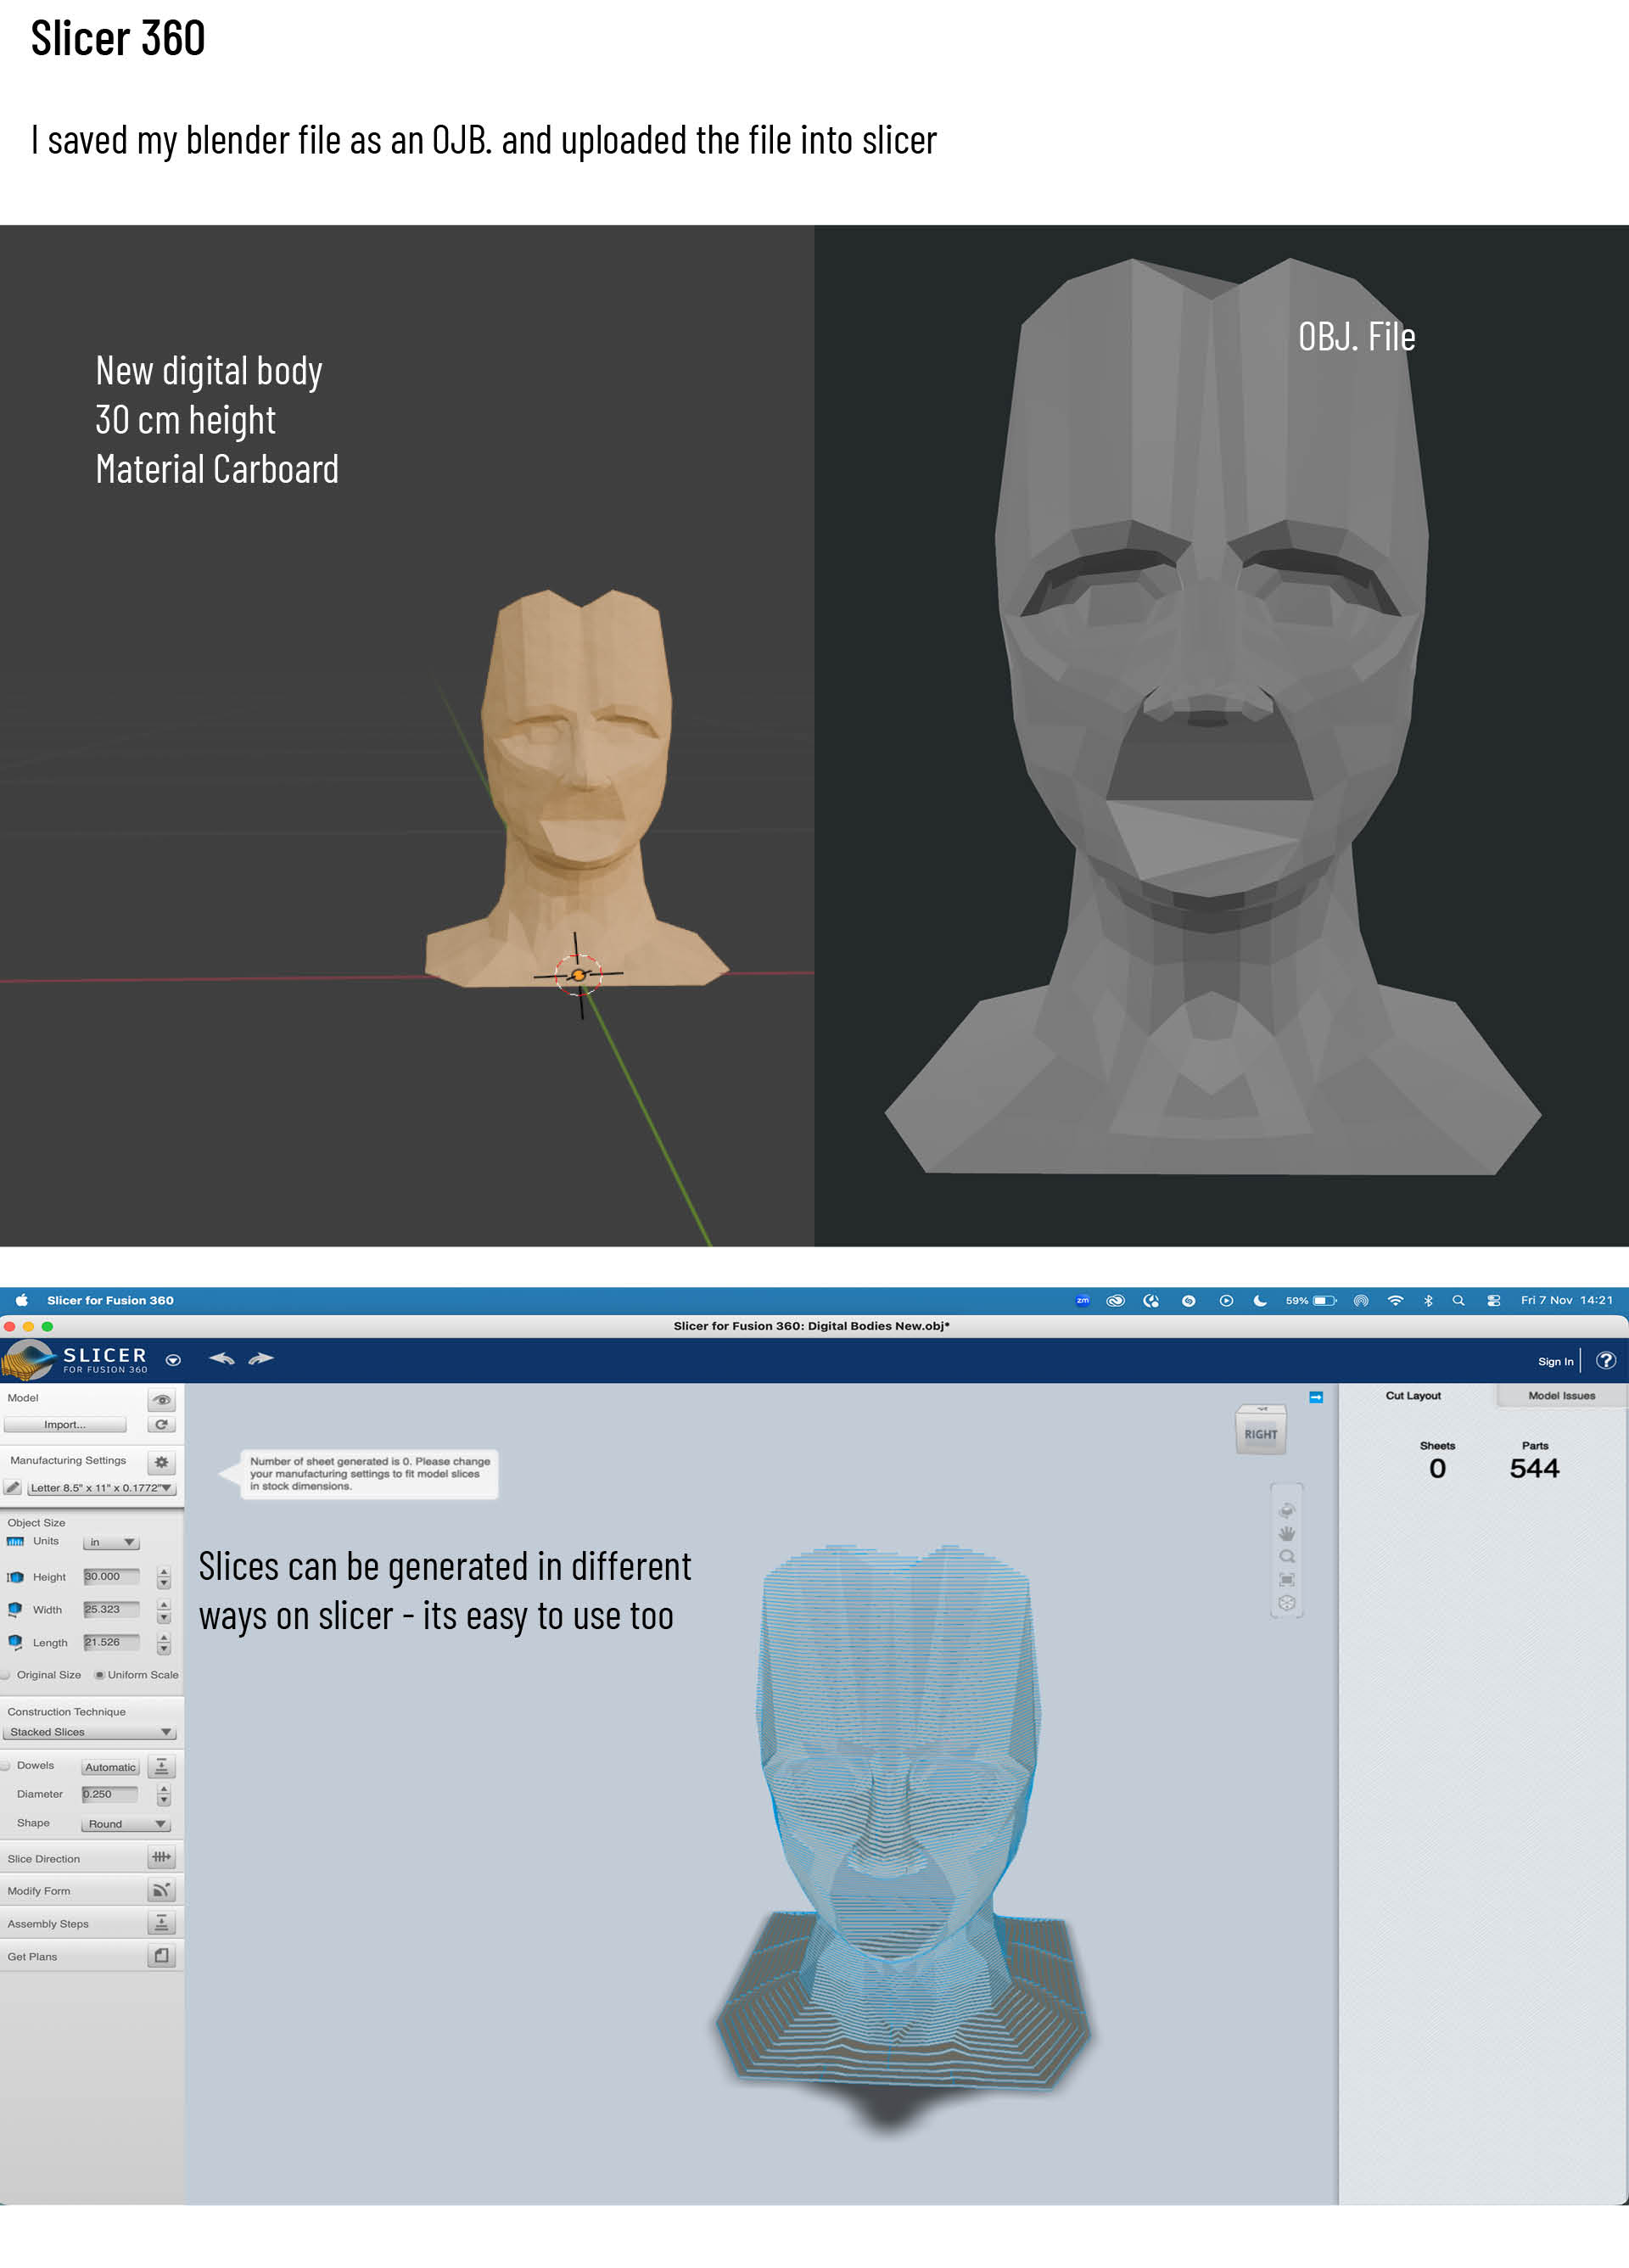The image size is (1629, 2268).
Task: Click the Import... button
Action: pyautogui.click(x=65, y=1424)
